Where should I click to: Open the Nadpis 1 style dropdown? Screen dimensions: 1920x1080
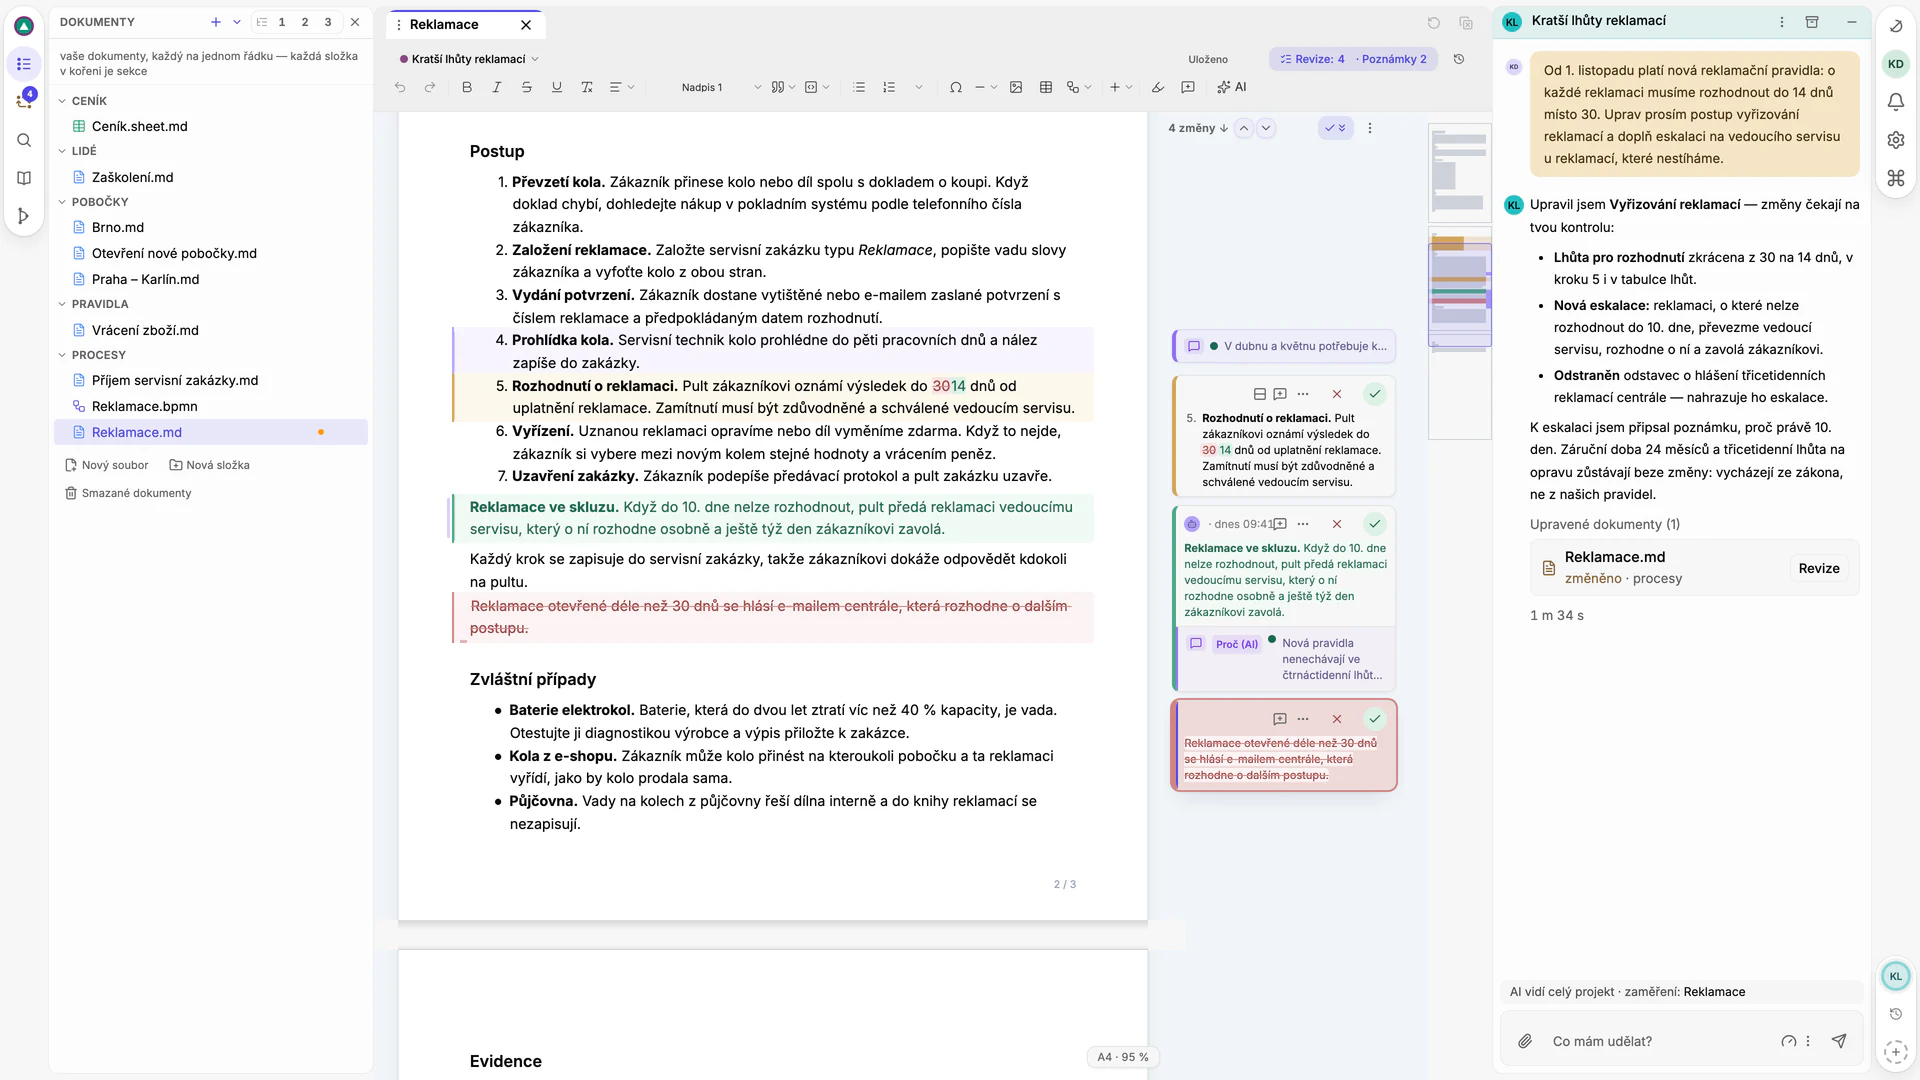pyautogui.click(x=720, y=88)
